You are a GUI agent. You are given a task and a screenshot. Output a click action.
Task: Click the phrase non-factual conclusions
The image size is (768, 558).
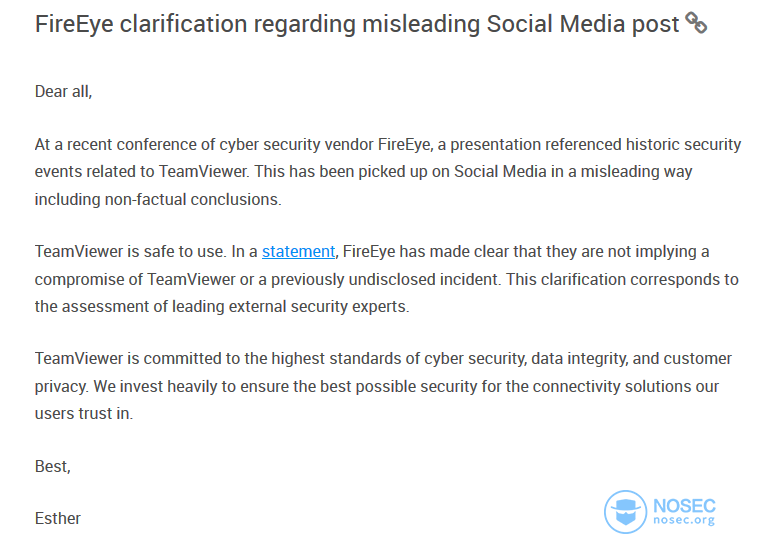[x=192, y=199]
